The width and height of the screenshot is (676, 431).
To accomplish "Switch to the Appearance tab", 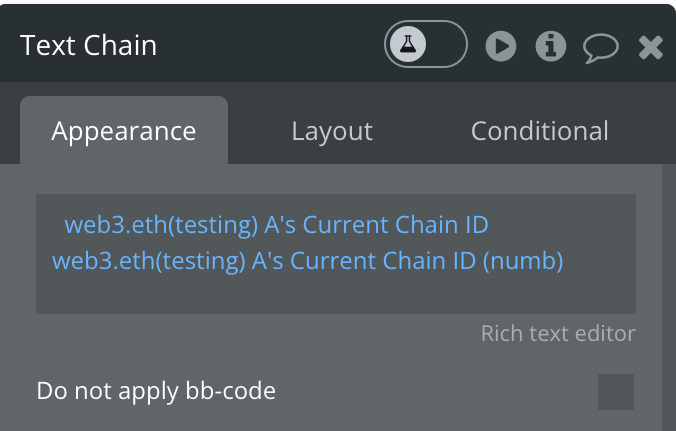I will point(124,131).
